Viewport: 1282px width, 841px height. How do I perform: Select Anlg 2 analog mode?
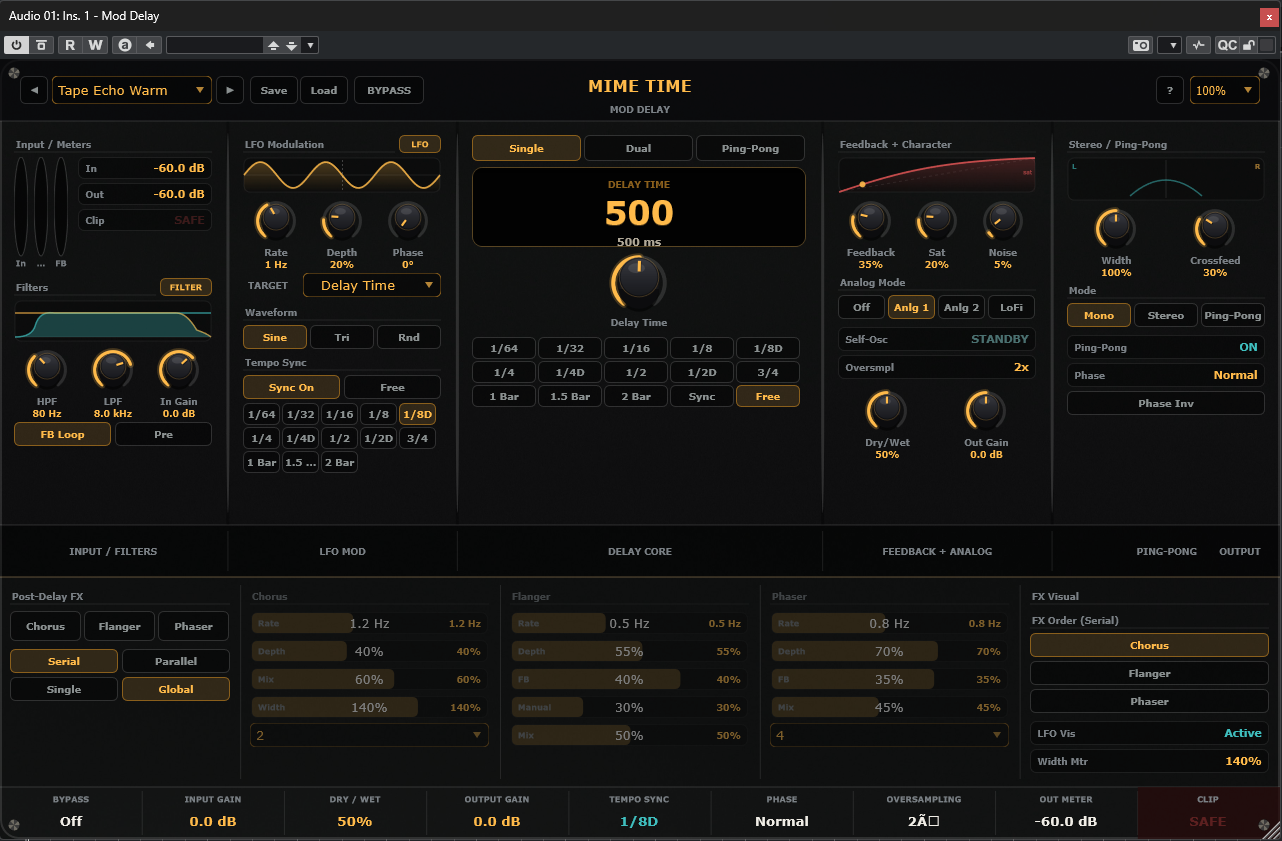pos(962,307)
